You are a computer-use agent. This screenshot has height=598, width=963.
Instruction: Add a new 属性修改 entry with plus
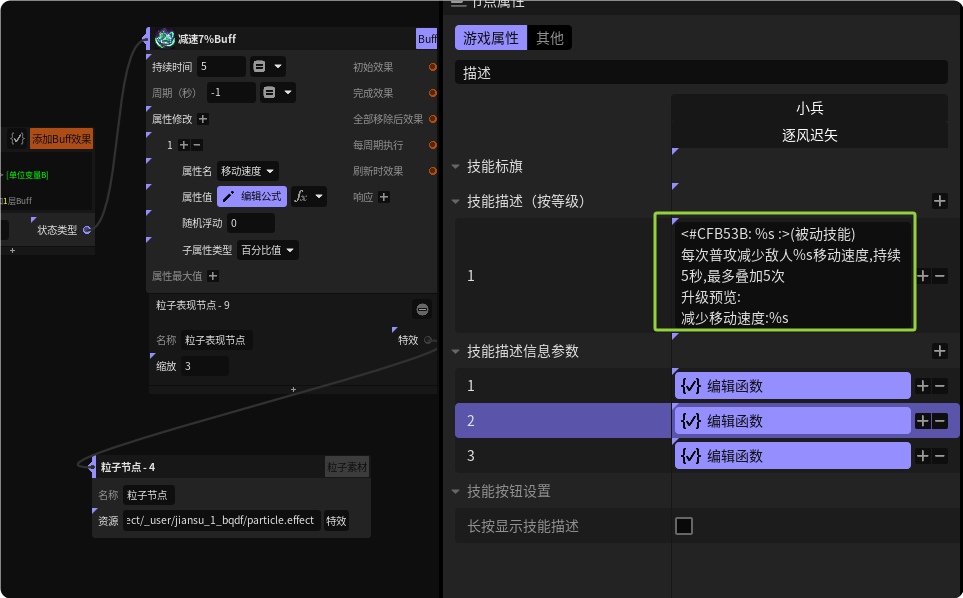(x=204, y=119)
